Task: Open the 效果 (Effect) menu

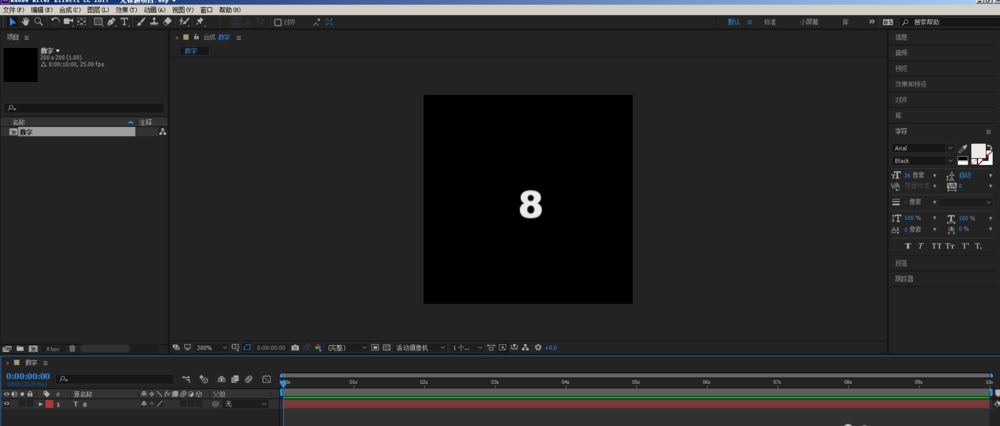Action: (x=126, y=10)
